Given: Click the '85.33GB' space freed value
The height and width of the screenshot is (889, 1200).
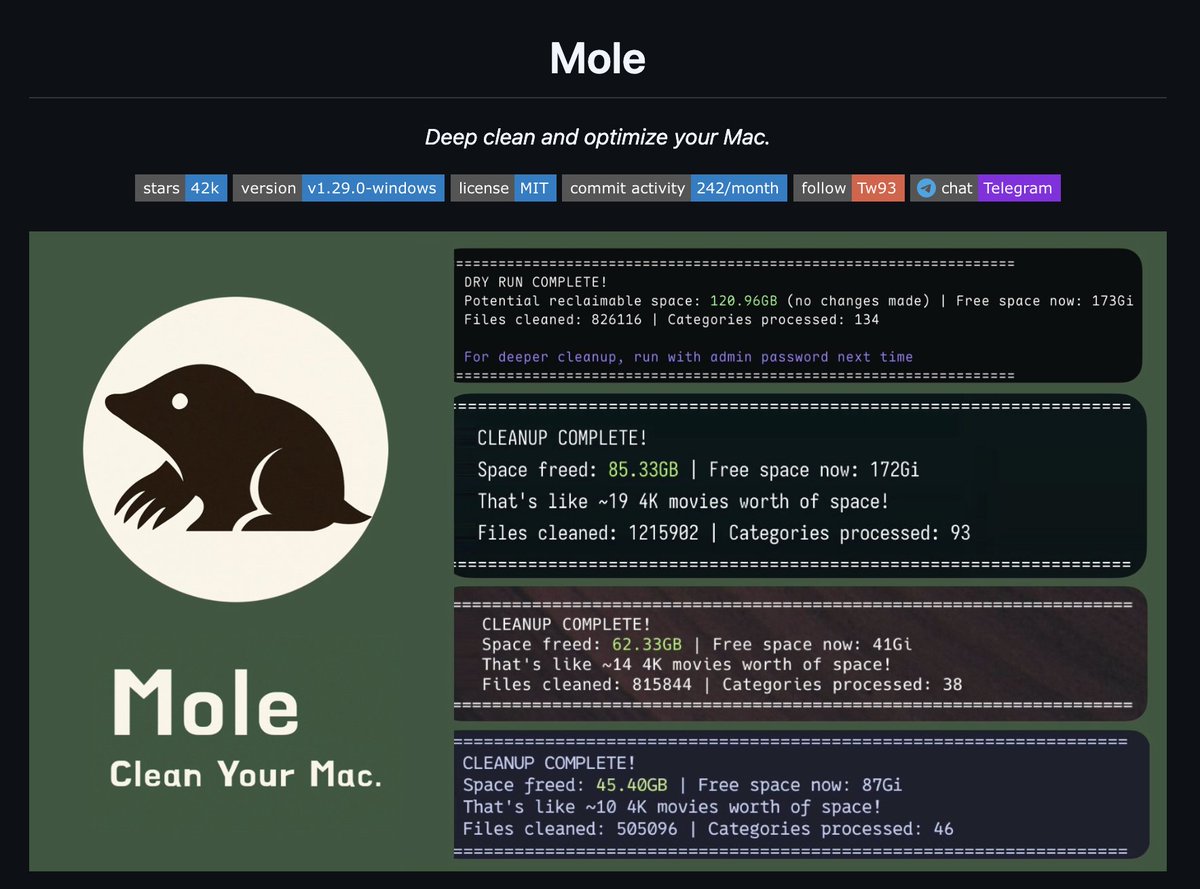Looking at the screenshot, I should pyautogui.click(x=644, y=469).
